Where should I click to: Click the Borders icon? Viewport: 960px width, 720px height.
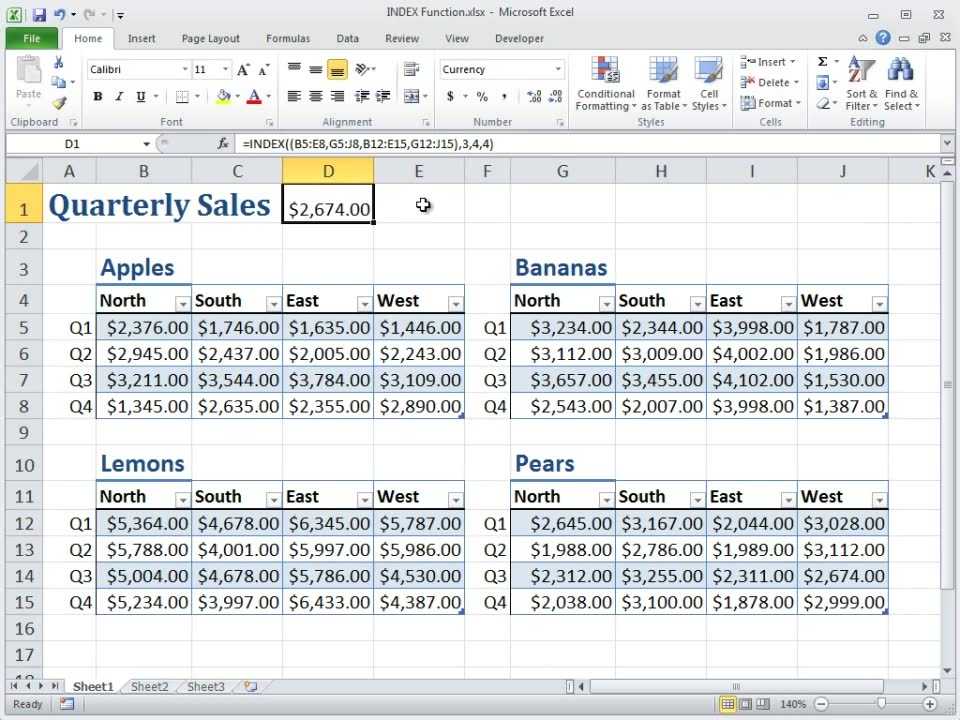tap(182, 97)
